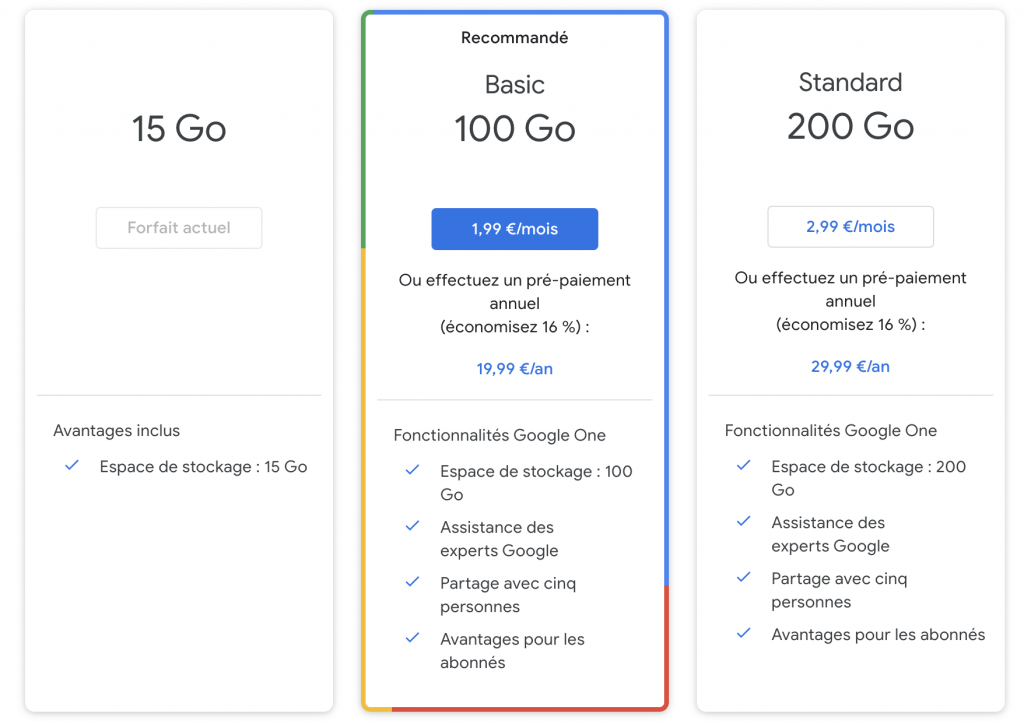Select the 19,99 €/an annual prepayment link

(514, 369)
